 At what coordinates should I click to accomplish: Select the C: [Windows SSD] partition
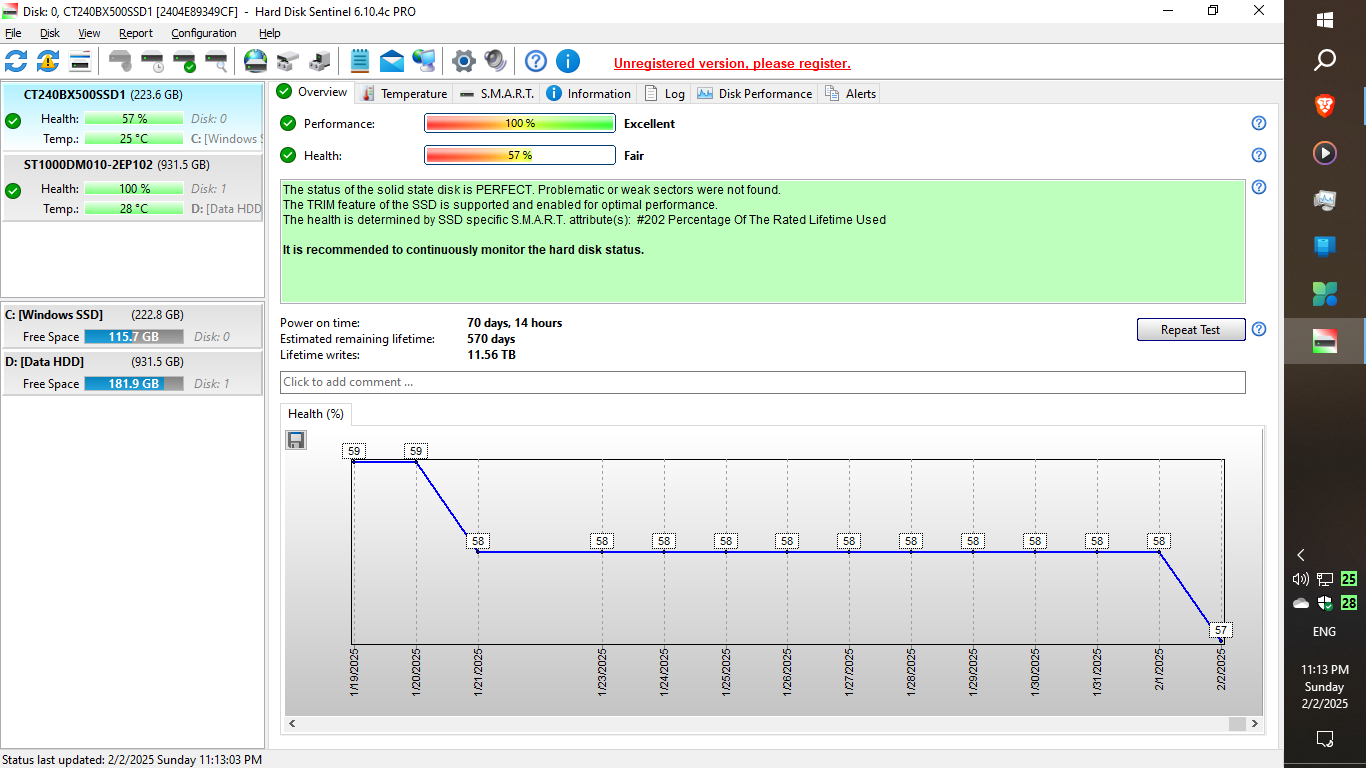(x=132, y=325)
